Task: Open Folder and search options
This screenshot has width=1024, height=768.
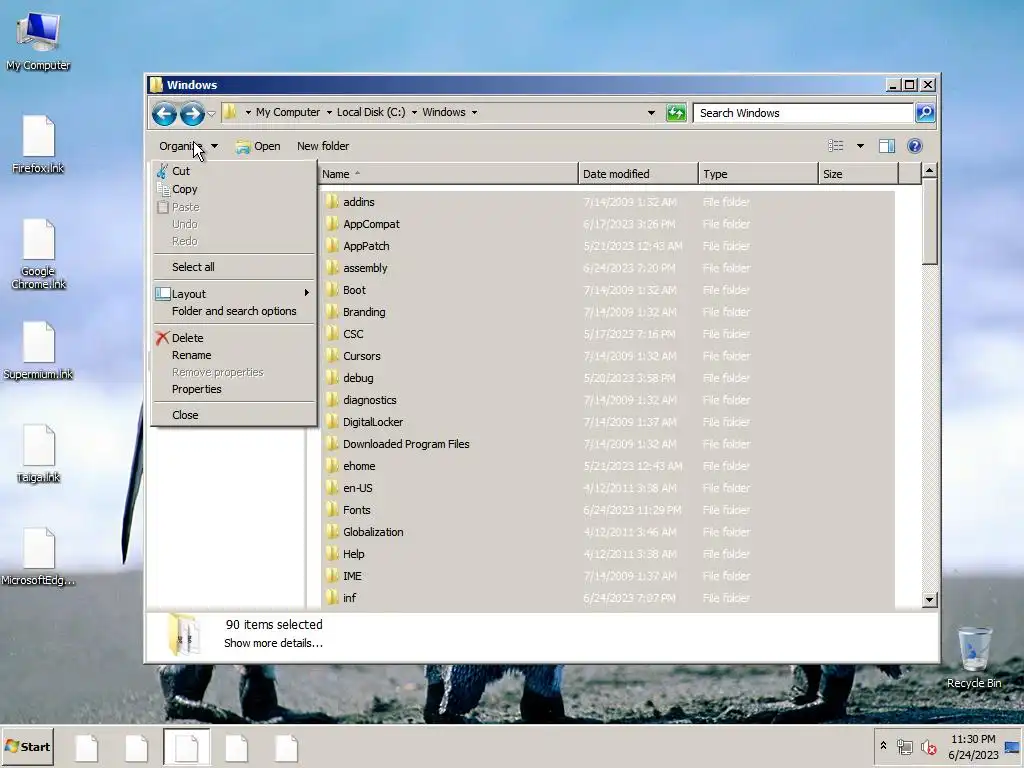Action: click(234, 312)
